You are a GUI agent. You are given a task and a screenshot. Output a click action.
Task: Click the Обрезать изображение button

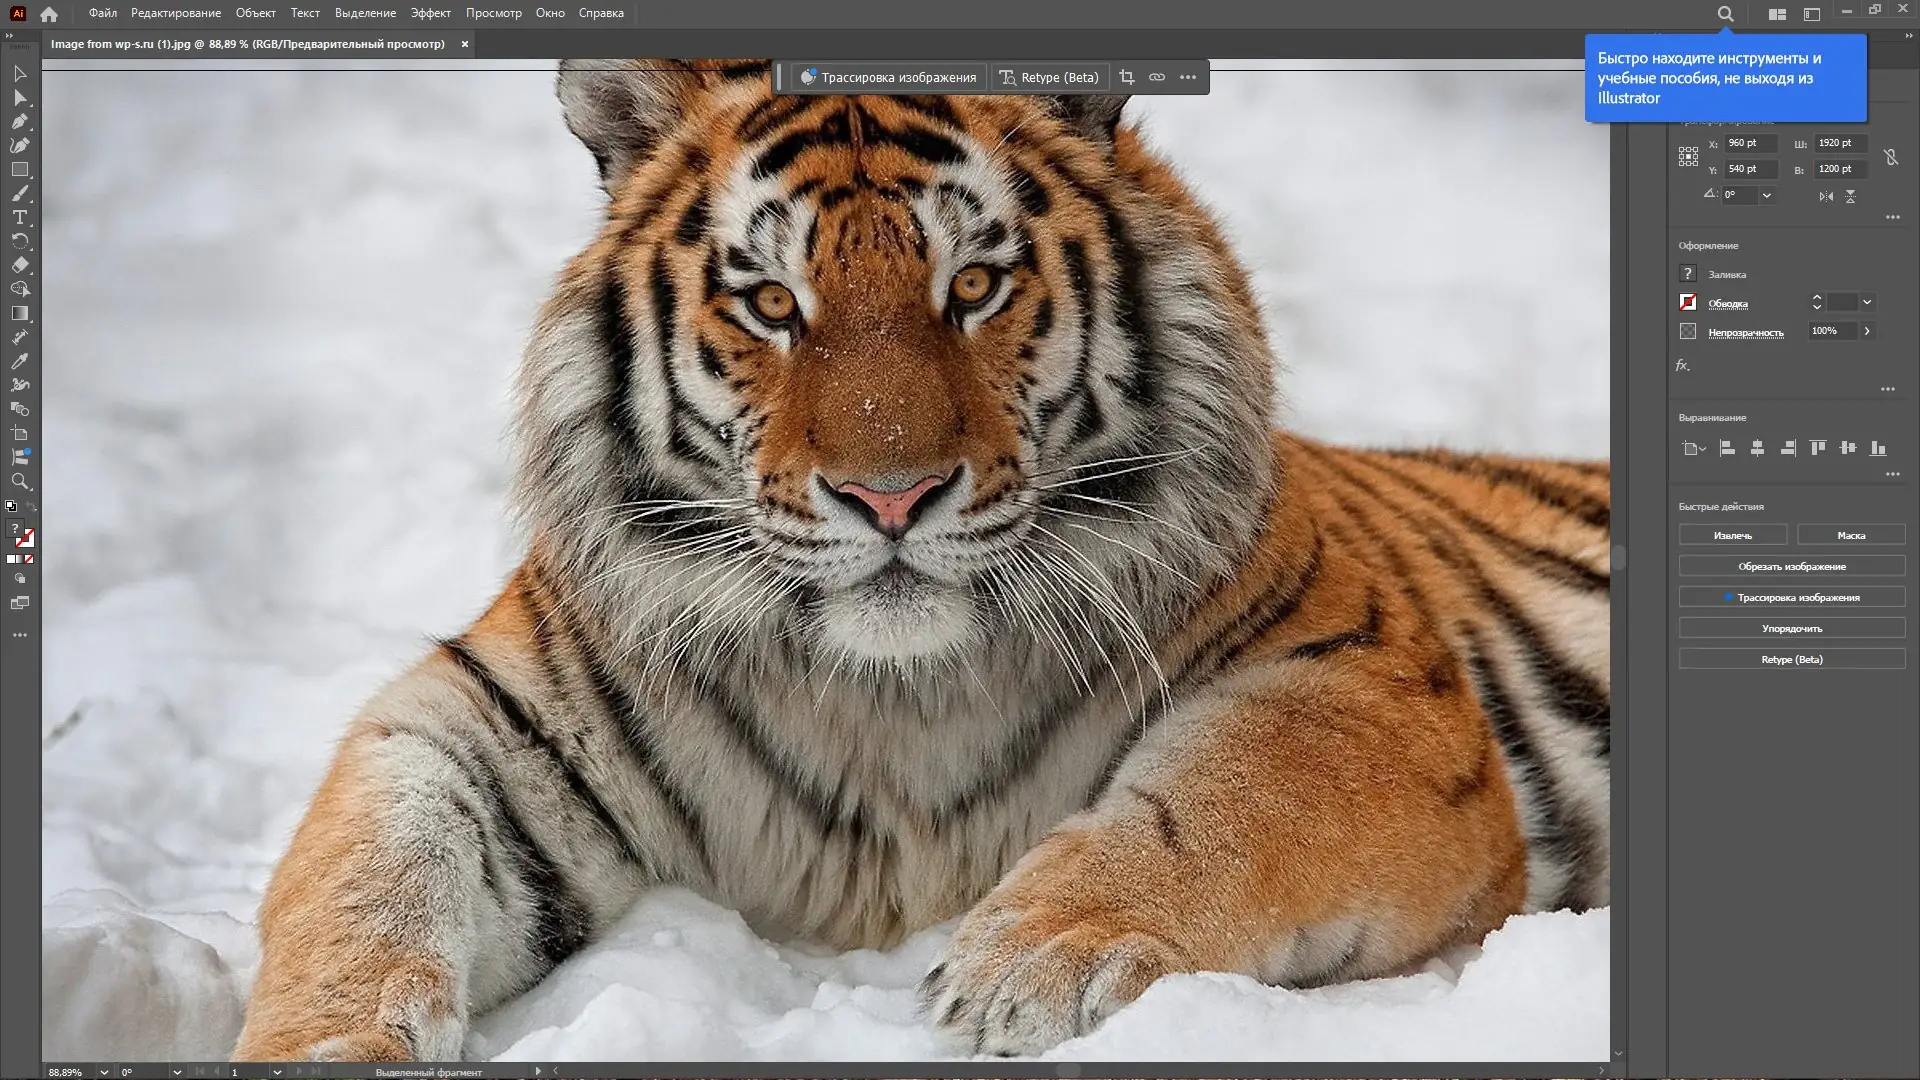[1791, 566]
